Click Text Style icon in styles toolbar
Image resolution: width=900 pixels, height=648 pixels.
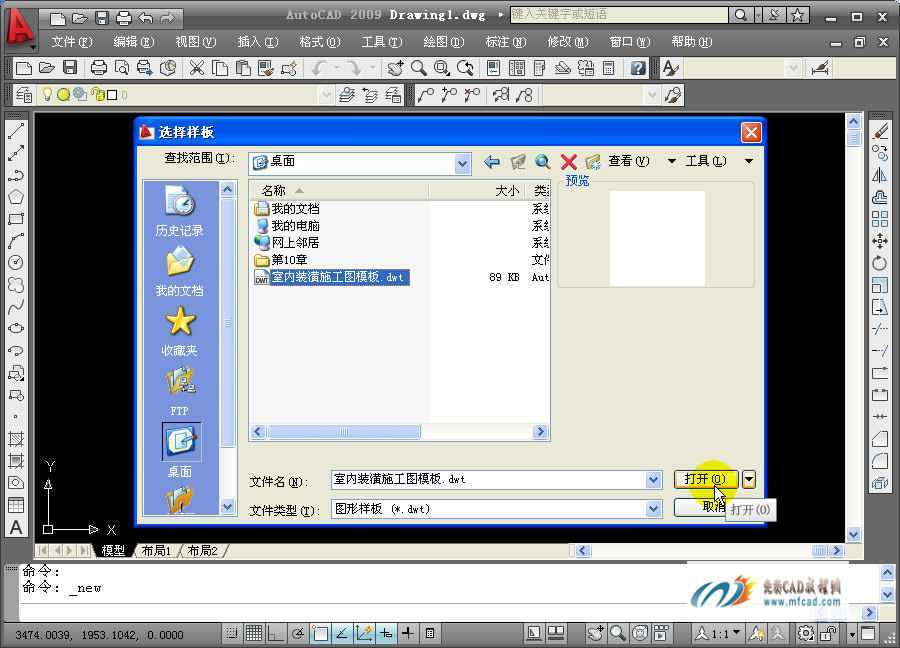click(670, 68)
